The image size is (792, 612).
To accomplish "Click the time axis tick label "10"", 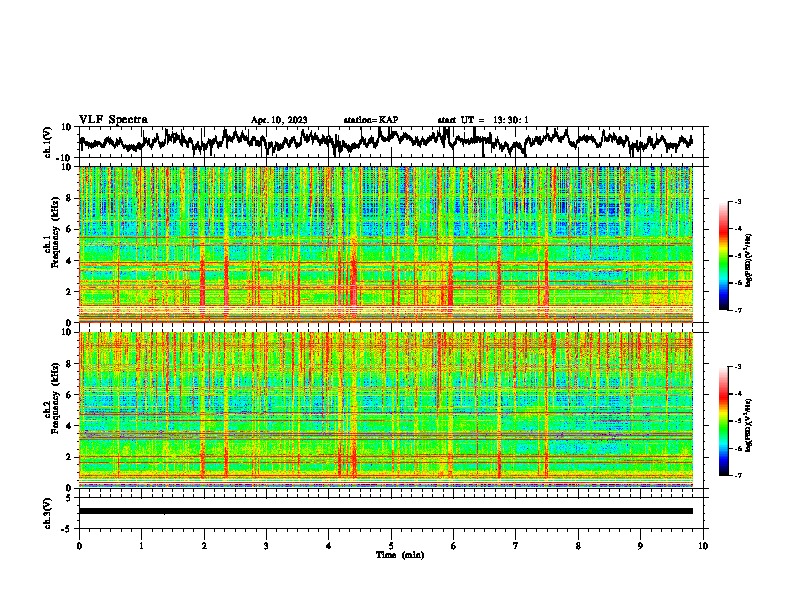I will point(703,546).
